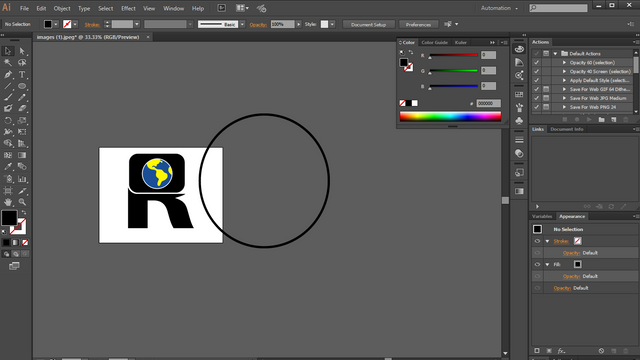Image resolution: width=640 pixels, height=360 pixels.
Task: Select the Column Graph tool
Action: pos(22,179)
